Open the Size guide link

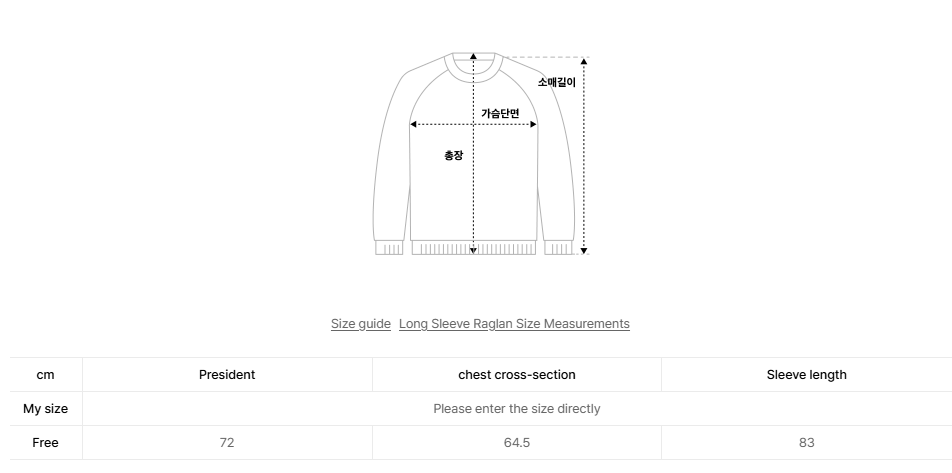(360, 324)
